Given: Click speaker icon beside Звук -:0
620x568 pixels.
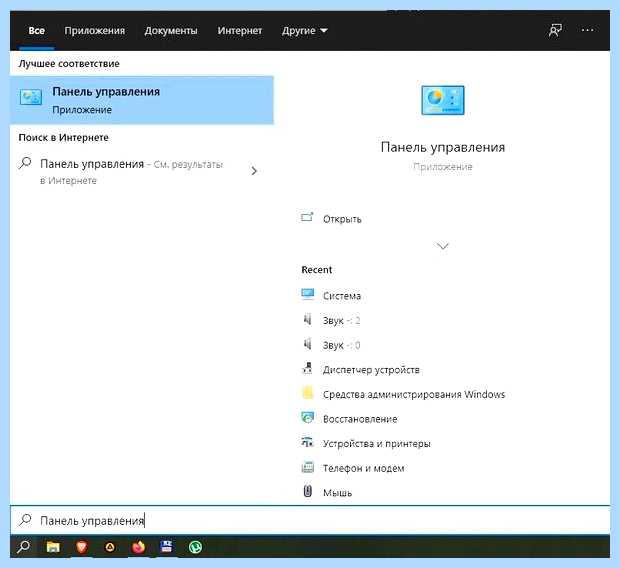Looking at the screenshot, I should click(307, 344).
